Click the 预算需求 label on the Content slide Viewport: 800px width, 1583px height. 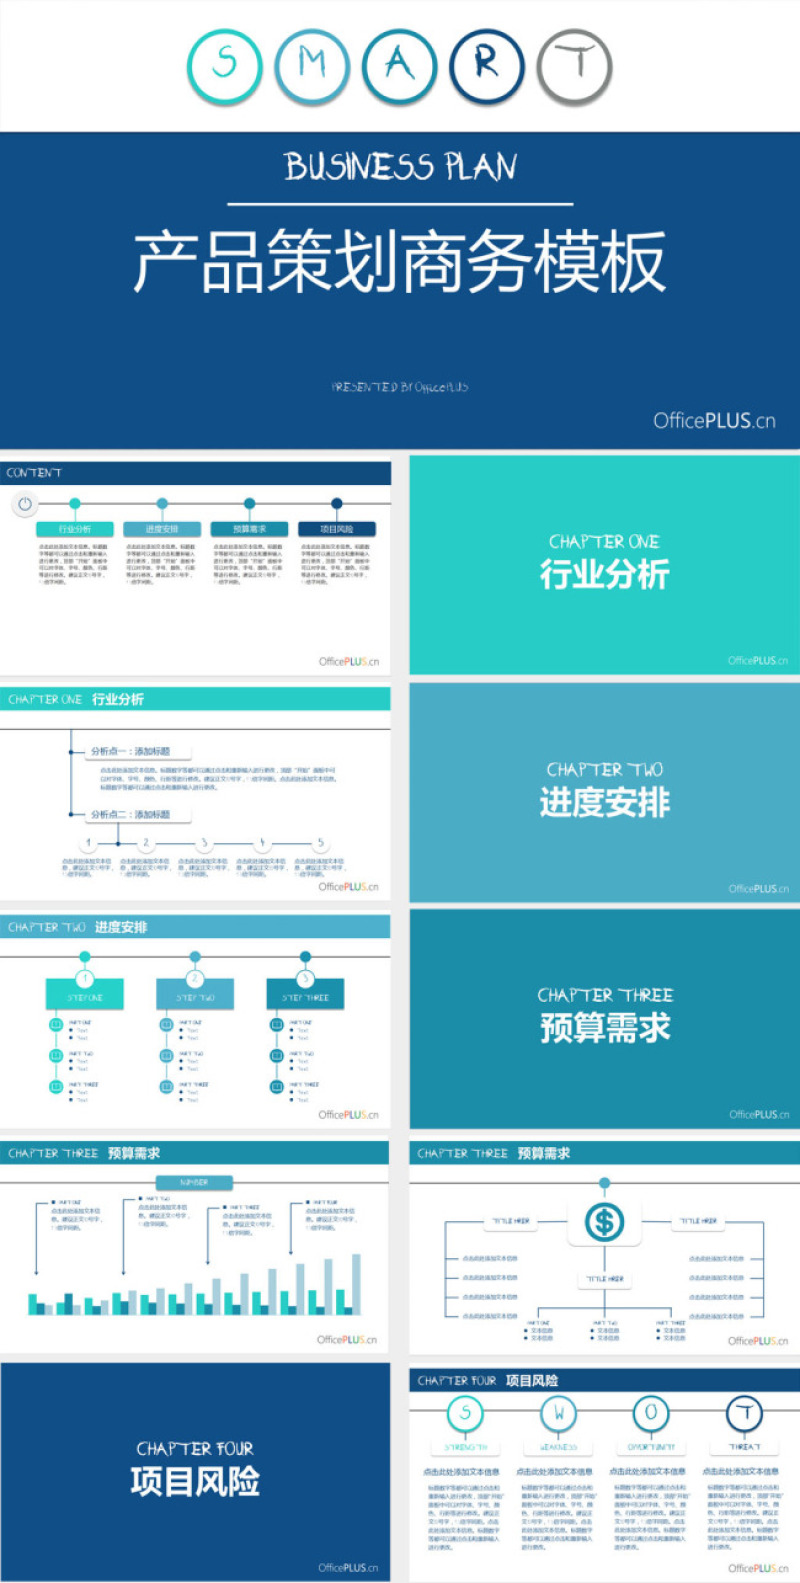[249, 529]
